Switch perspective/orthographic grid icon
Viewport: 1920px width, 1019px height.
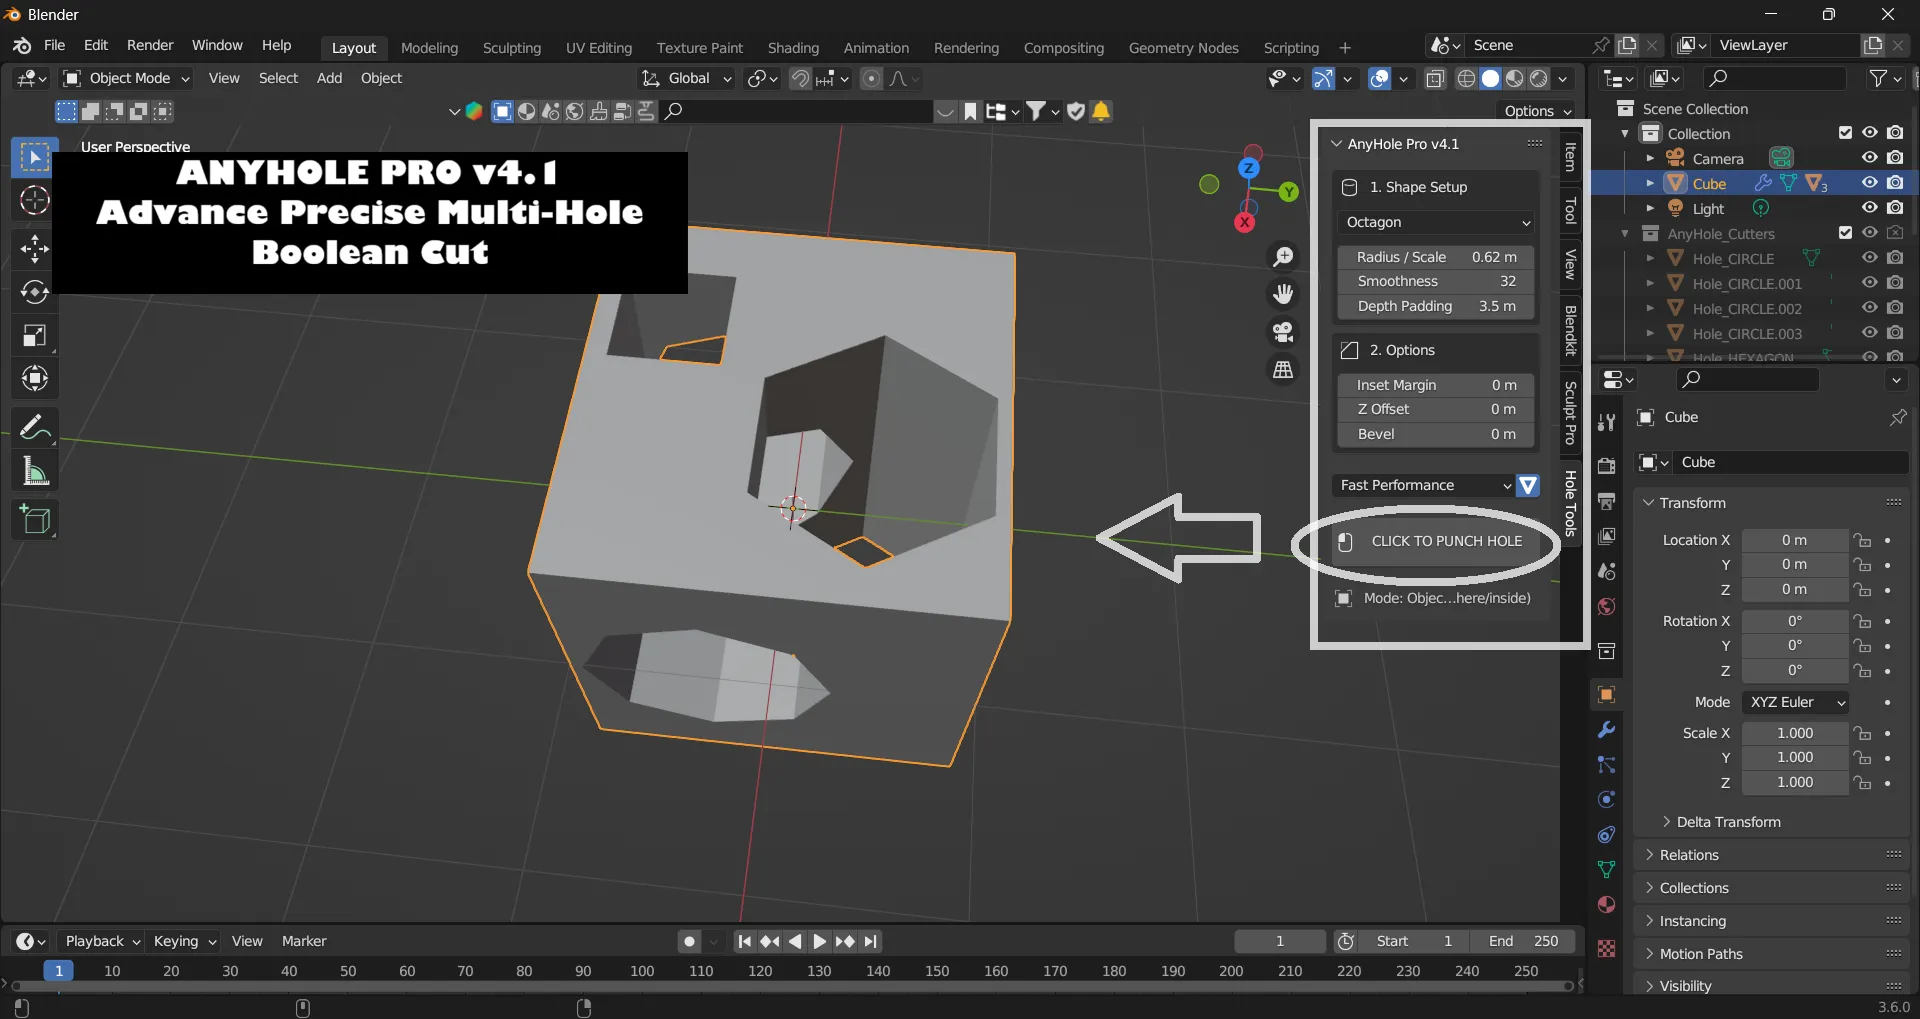pos(1283,370)
